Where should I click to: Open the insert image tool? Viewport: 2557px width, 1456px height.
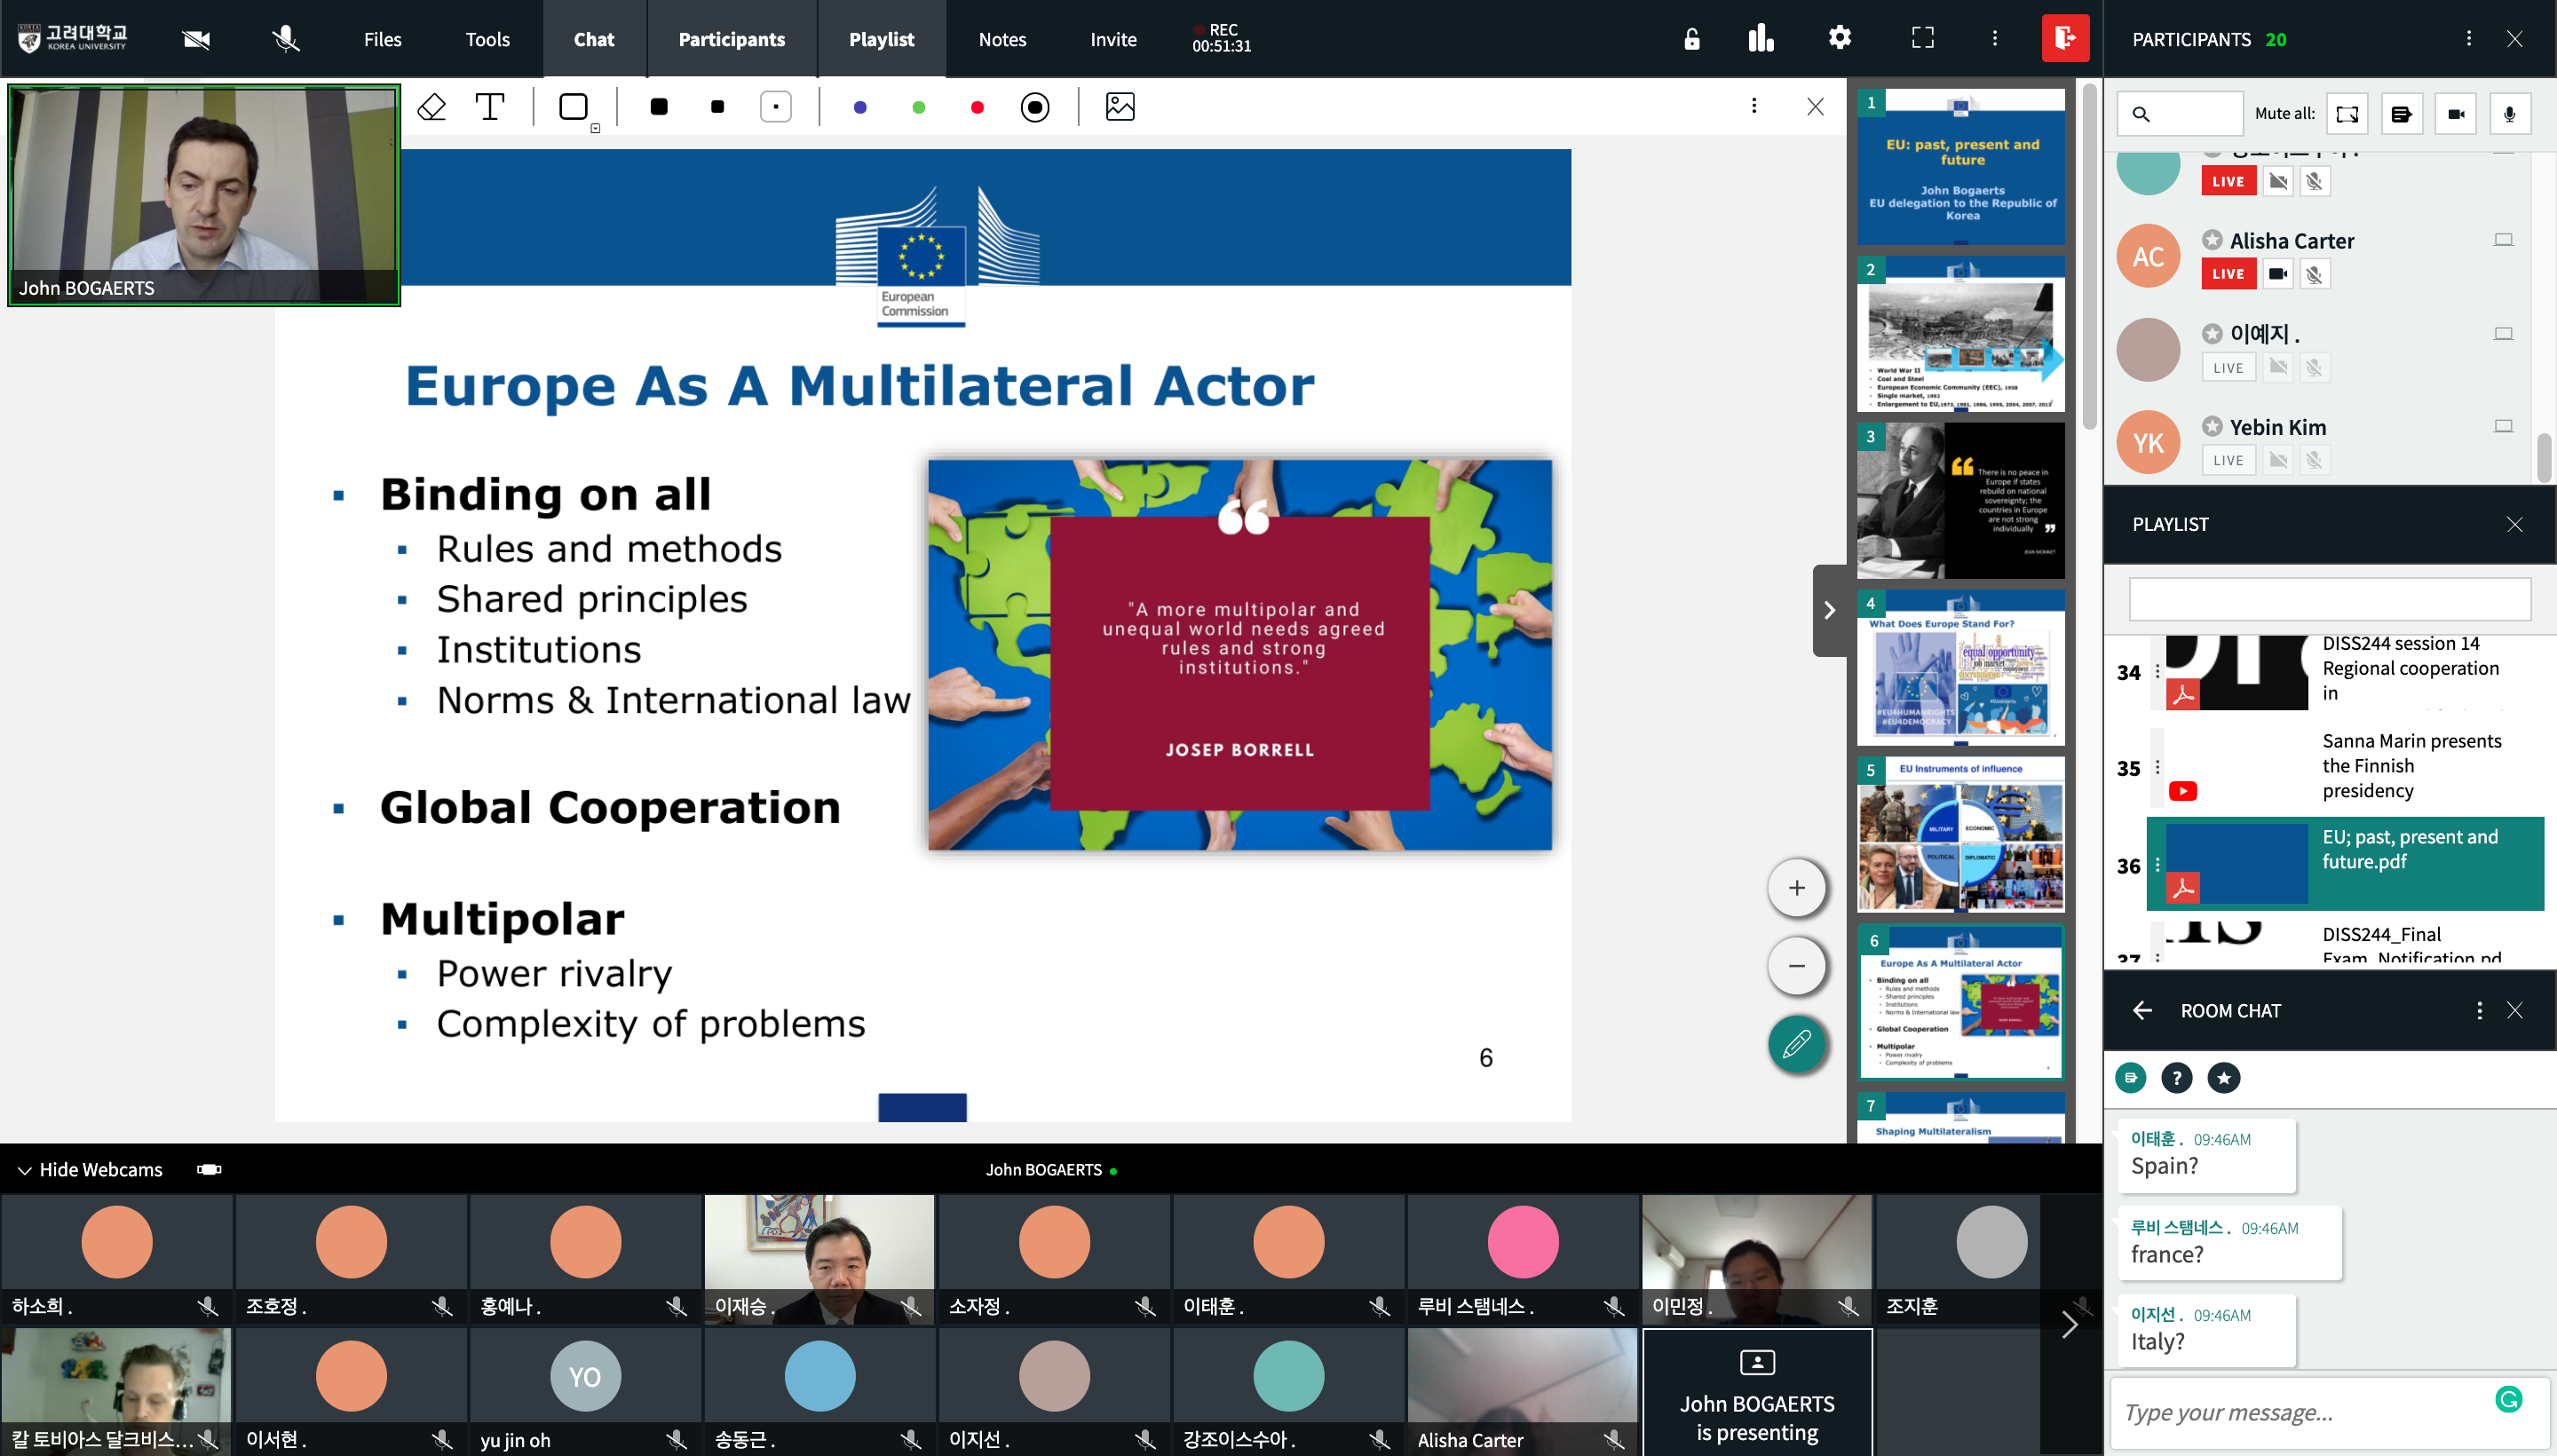[x=1120, y=107]
